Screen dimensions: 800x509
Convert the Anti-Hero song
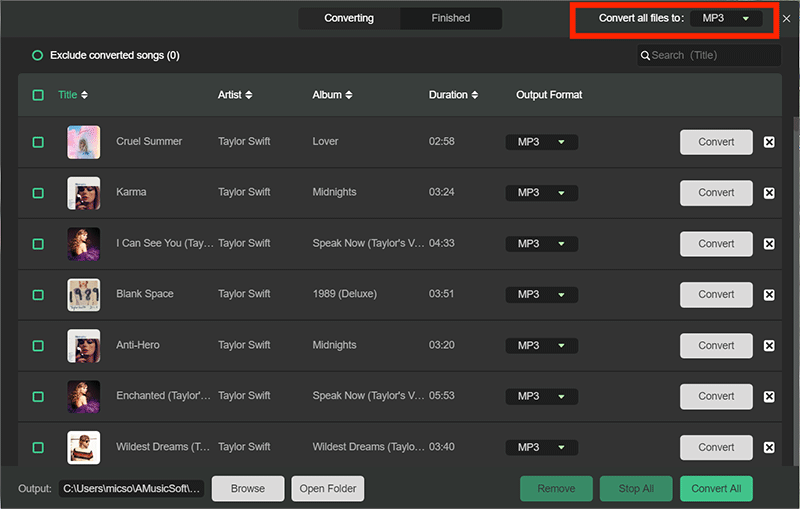click(716, 346)
